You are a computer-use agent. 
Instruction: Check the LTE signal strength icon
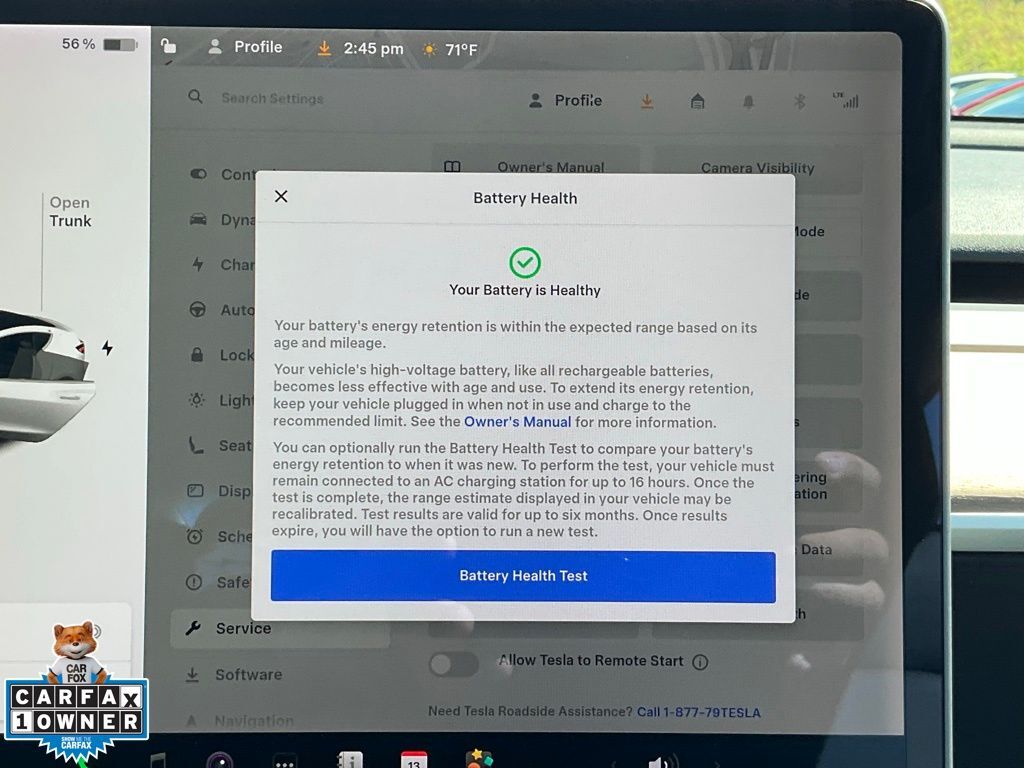[x=845, y=100]
